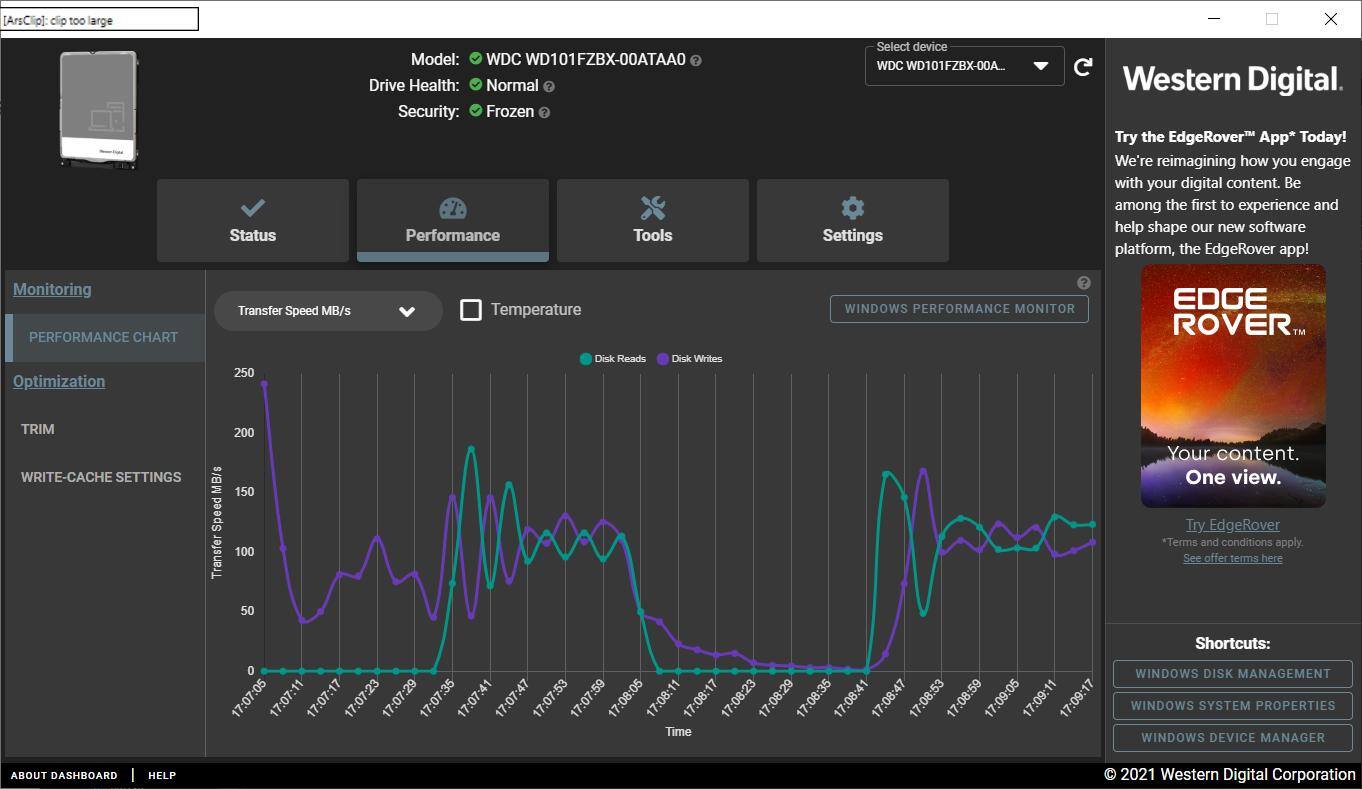
Task: Click the help icon beside Drive Health
Action: click(x=549, y=86)
